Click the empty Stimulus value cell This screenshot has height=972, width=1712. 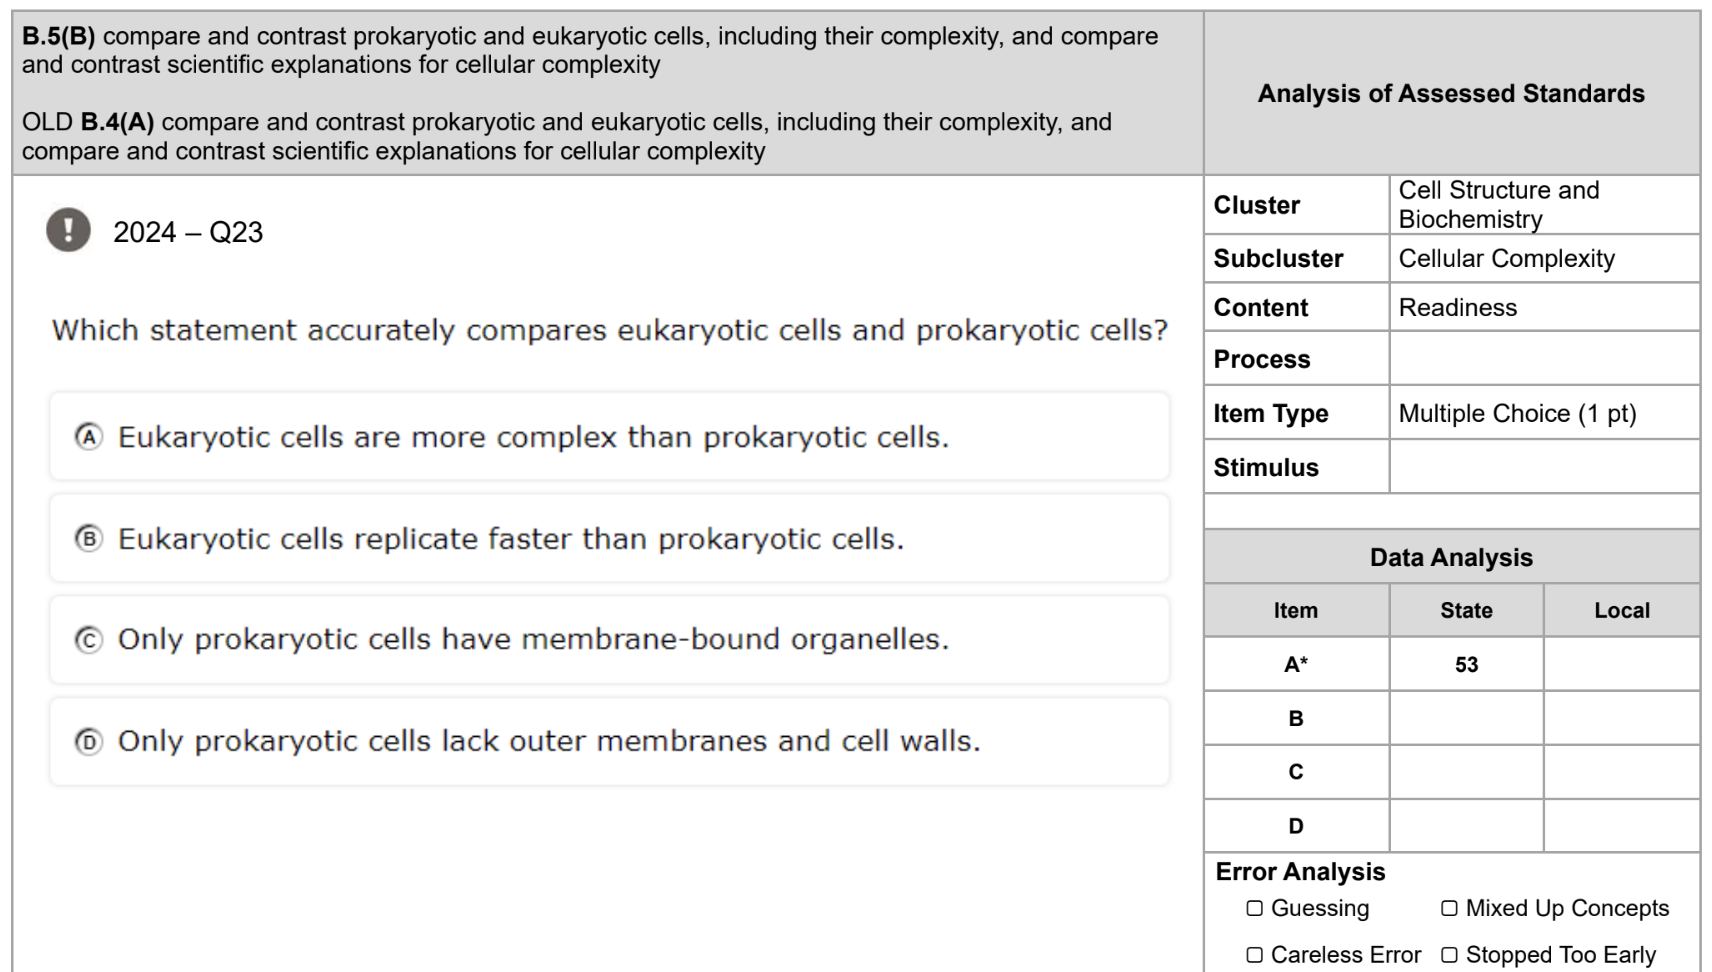(1544, 467)
